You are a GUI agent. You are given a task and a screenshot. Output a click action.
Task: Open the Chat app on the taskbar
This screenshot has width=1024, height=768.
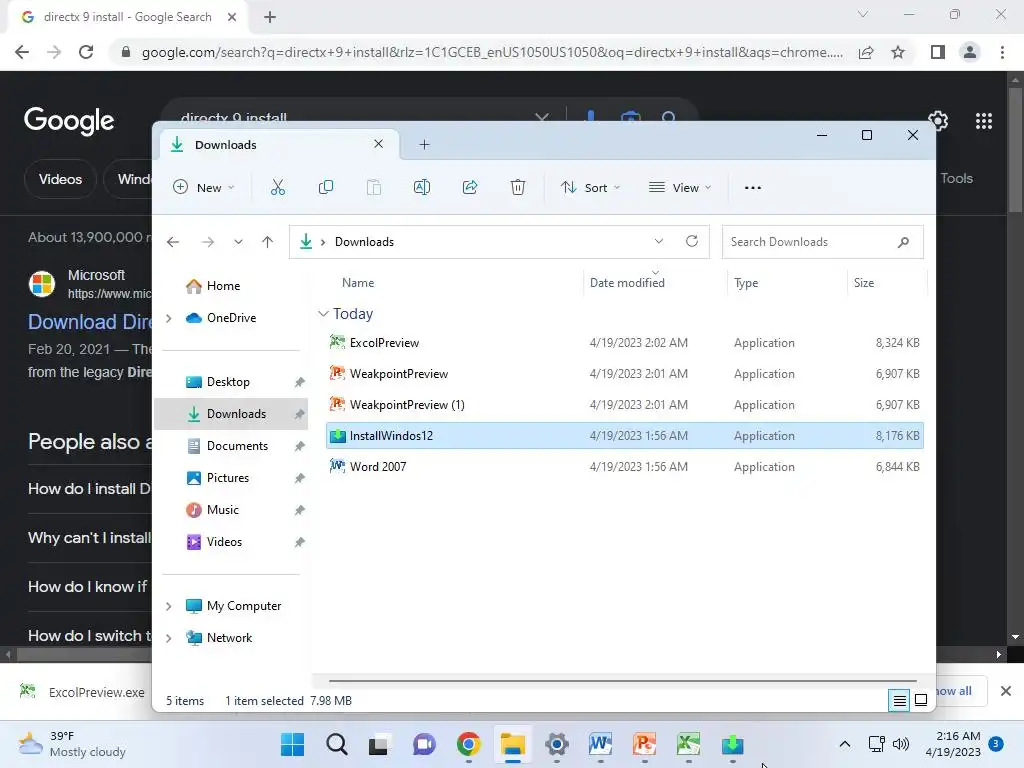(424, 744)
